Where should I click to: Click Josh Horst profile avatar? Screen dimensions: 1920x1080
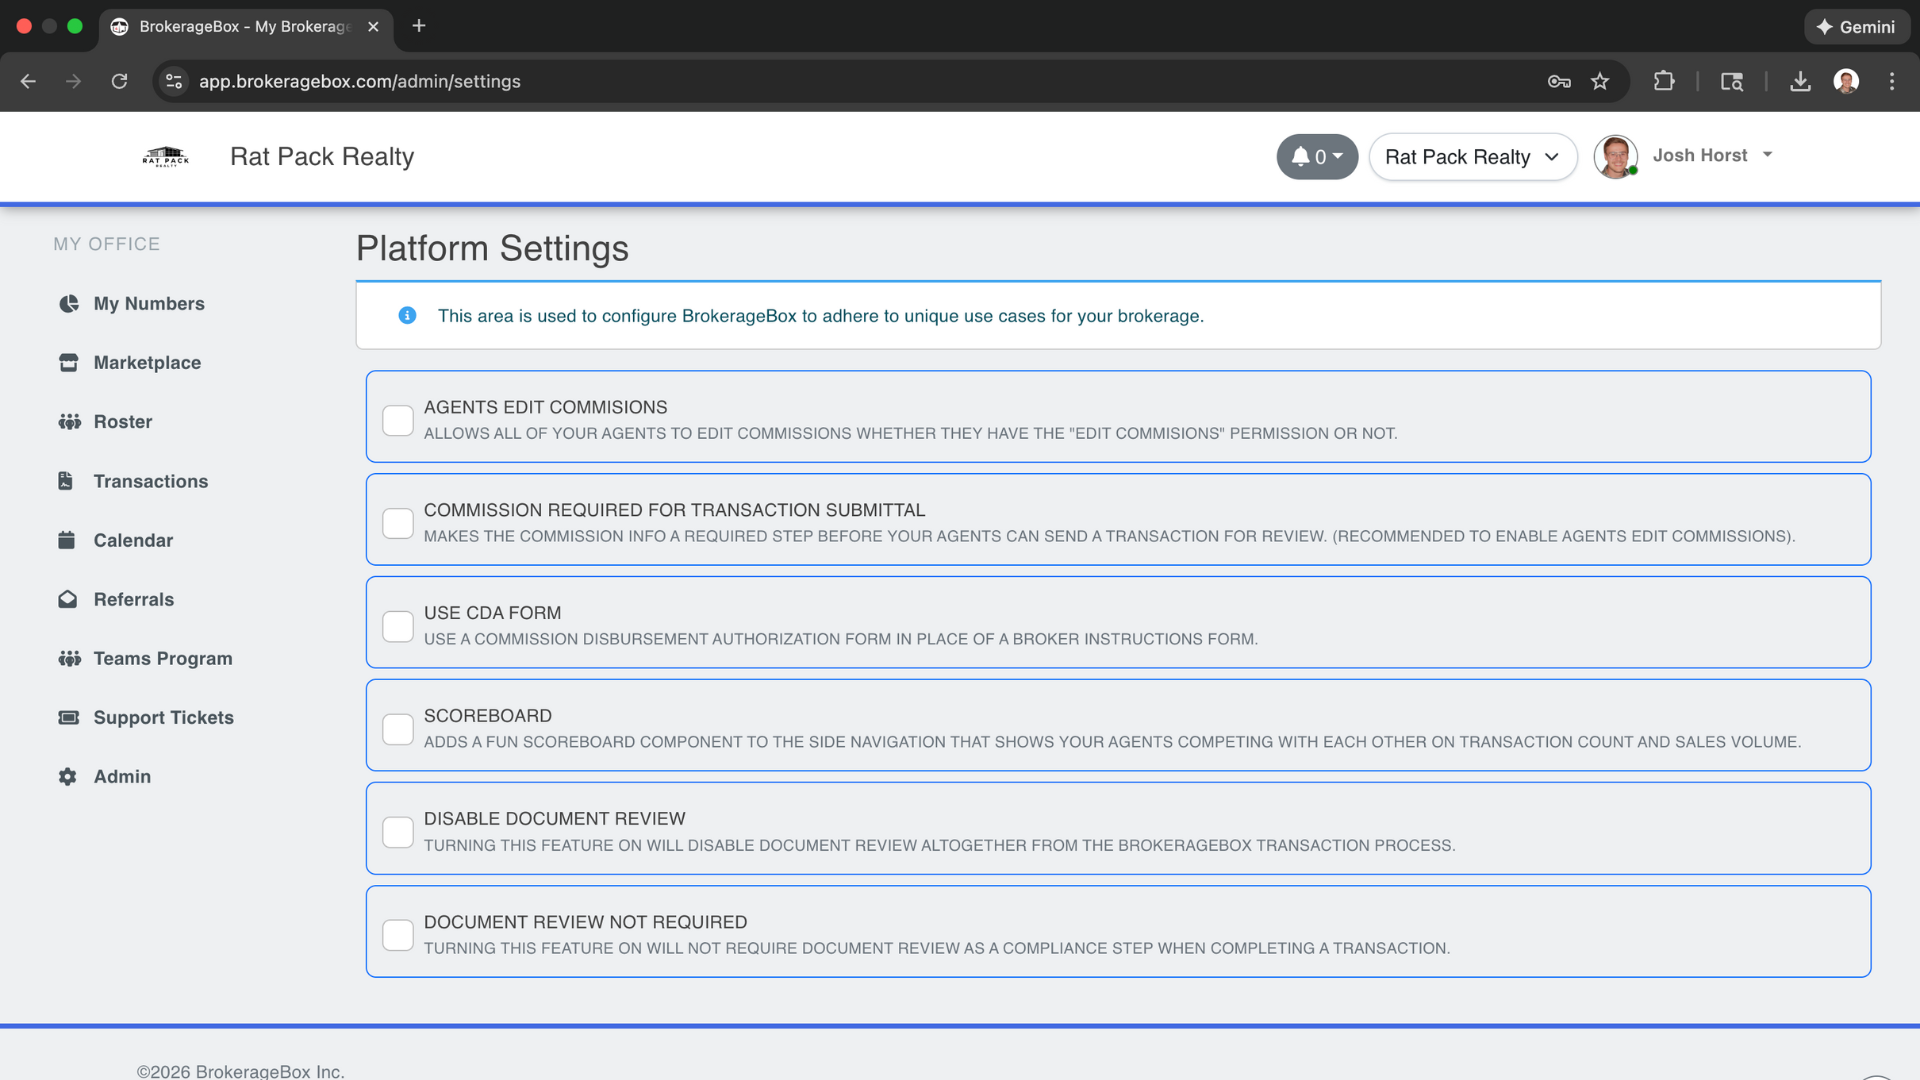click(x=1615, y=156)
